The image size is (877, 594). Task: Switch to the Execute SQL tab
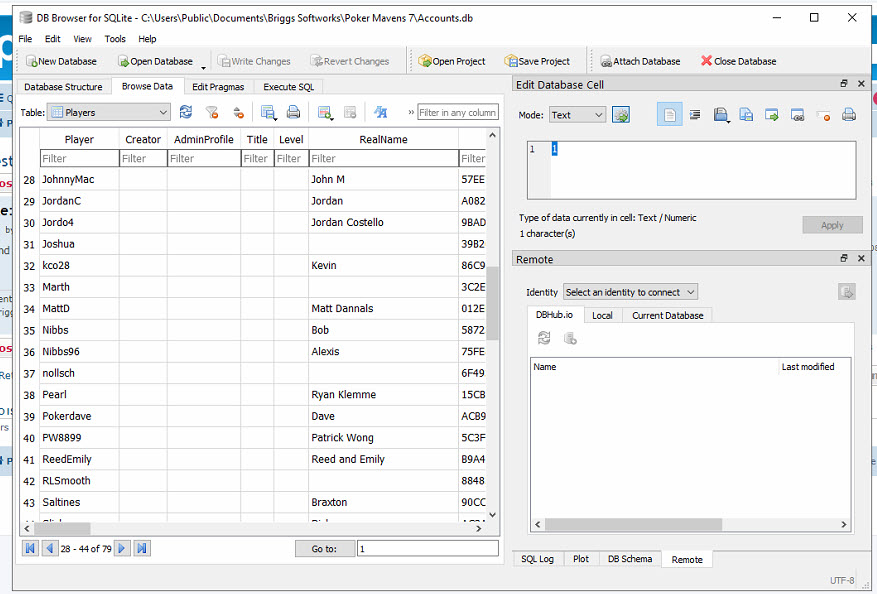(288, 87)
